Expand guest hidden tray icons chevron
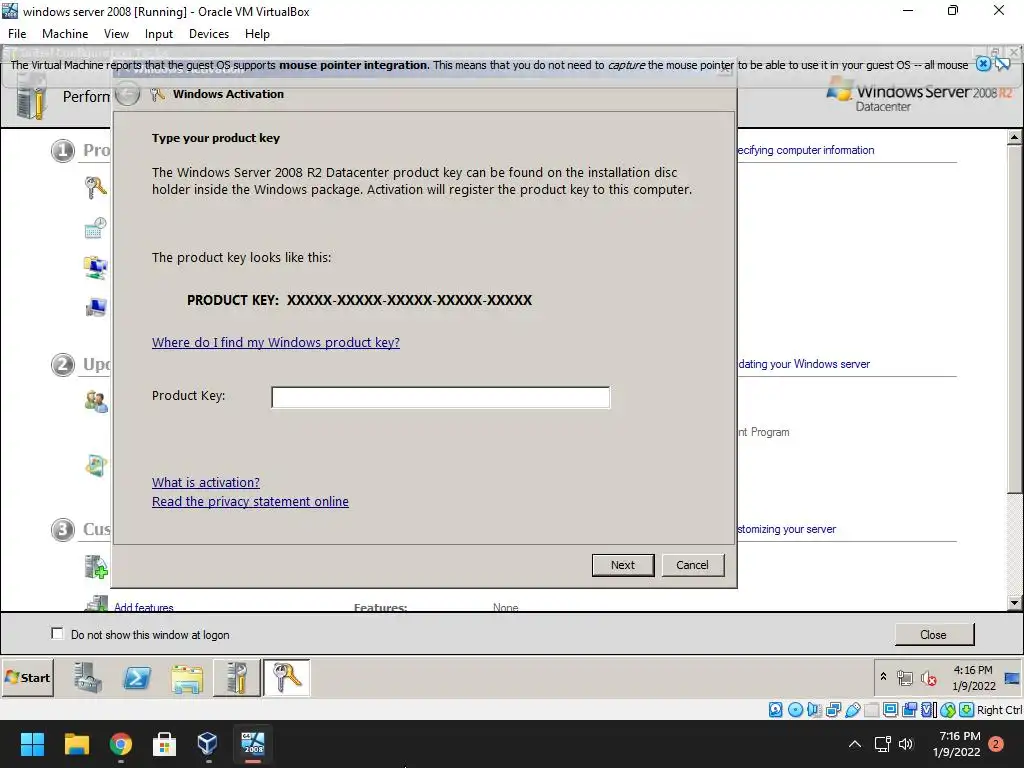This screenshot has width=1024, height=768. coord(884,677)
